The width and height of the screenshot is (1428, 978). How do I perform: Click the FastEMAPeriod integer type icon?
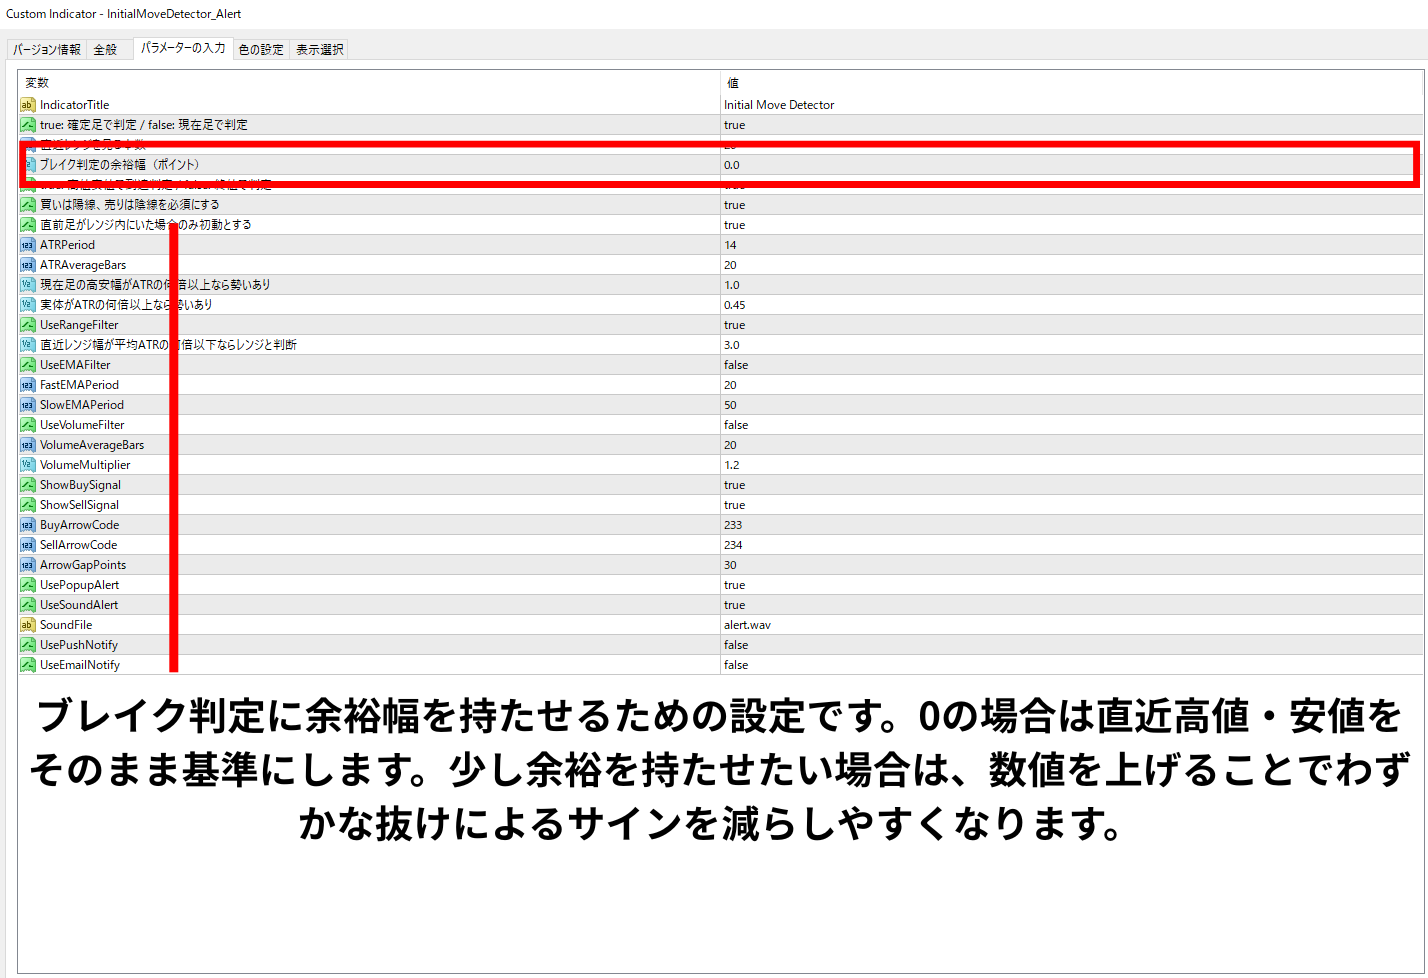(x=28, y=385)
